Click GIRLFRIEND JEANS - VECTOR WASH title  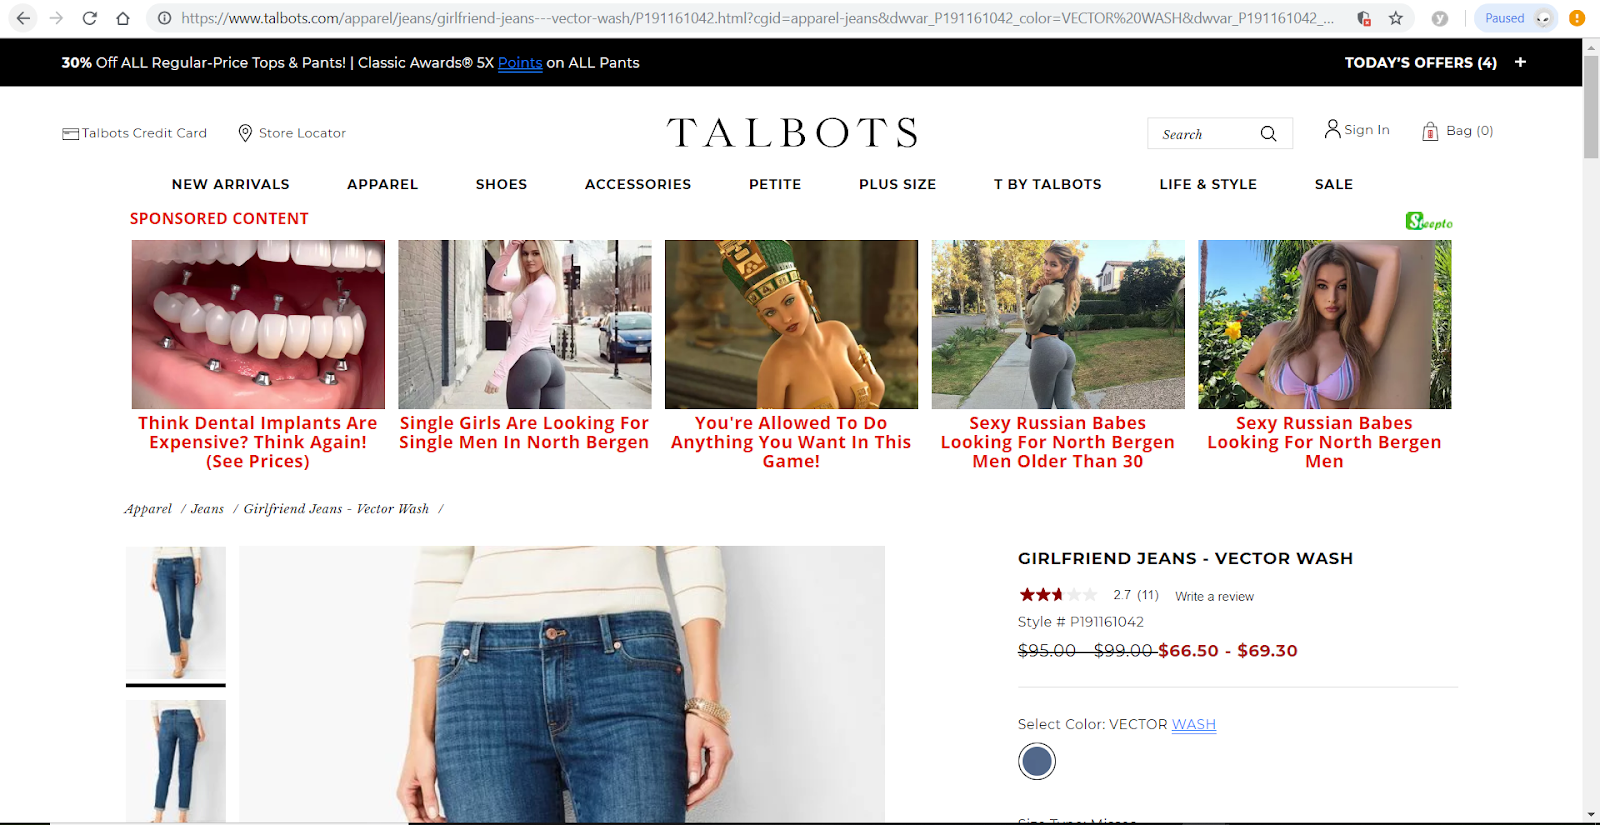[1185, 559]
